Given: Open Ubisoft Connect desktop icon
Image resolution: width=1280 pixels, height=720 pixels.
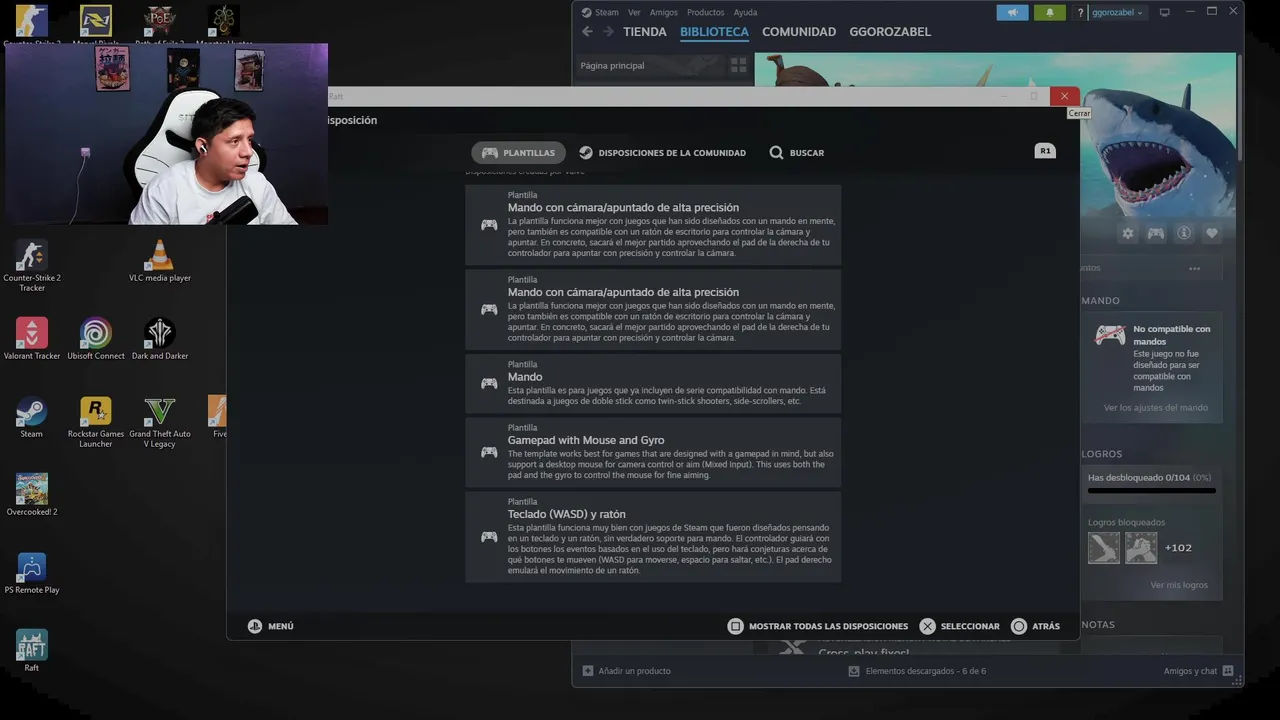Looking at the screenshot, I should 96,339.
